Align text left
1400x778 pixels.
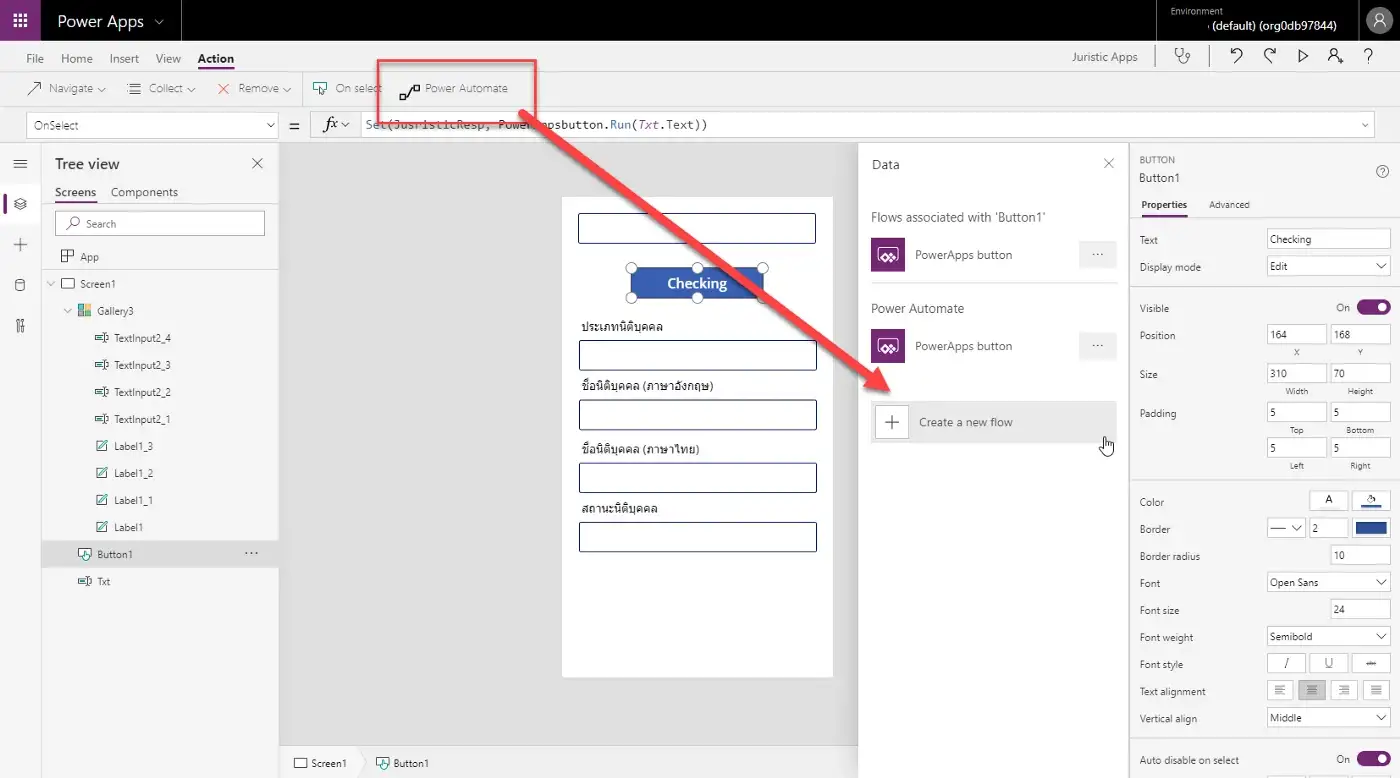coord(1282,690)
